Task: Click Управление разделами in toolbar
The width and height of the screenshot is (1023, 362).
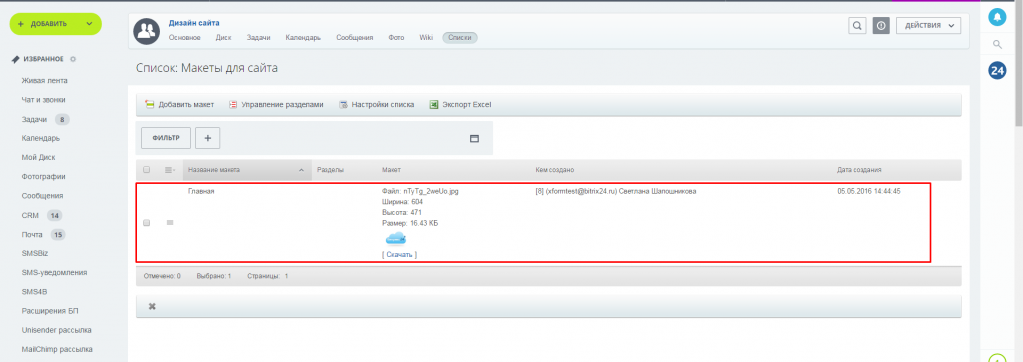Action: 277,104
